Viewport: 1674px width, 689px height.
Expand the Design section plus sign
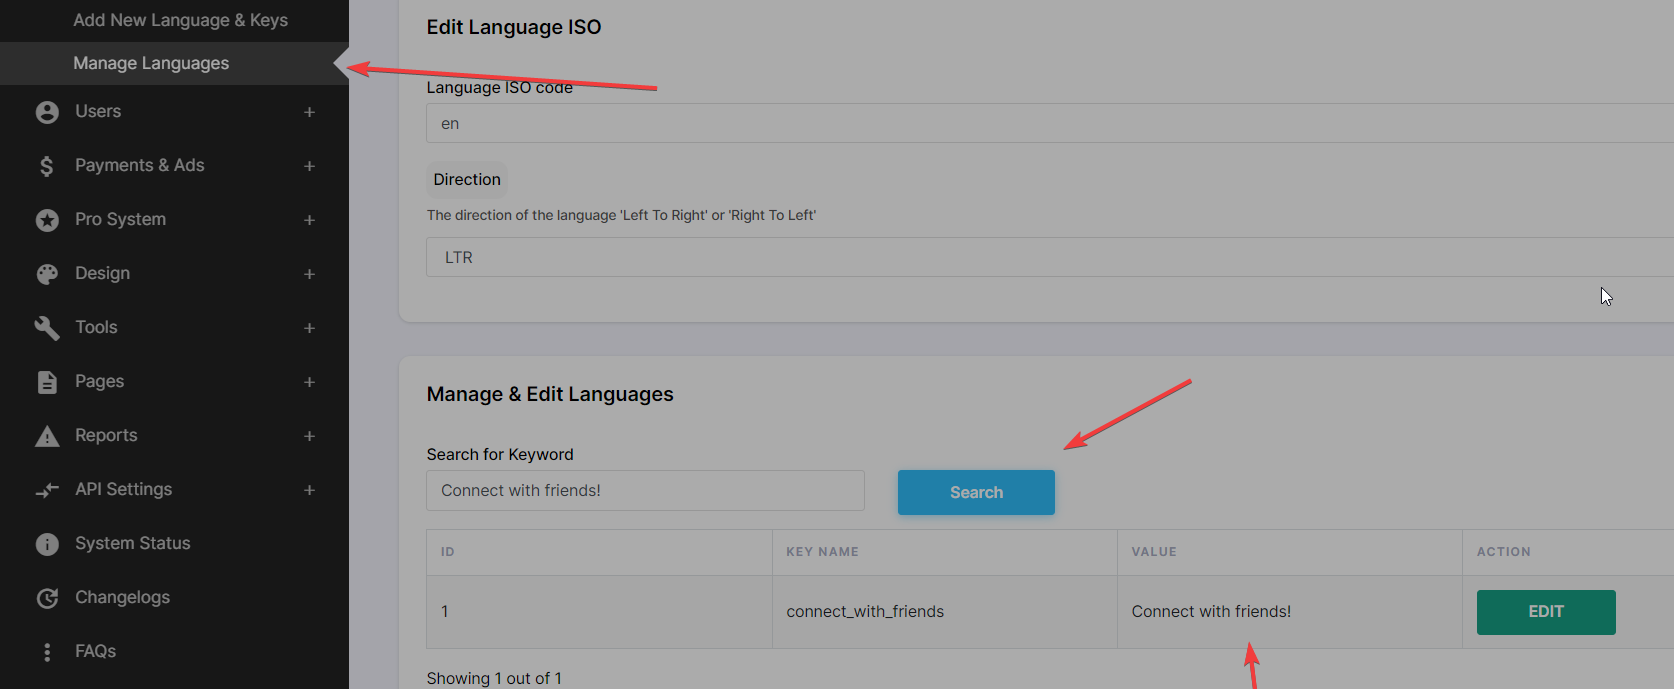(x=309, y=274)
